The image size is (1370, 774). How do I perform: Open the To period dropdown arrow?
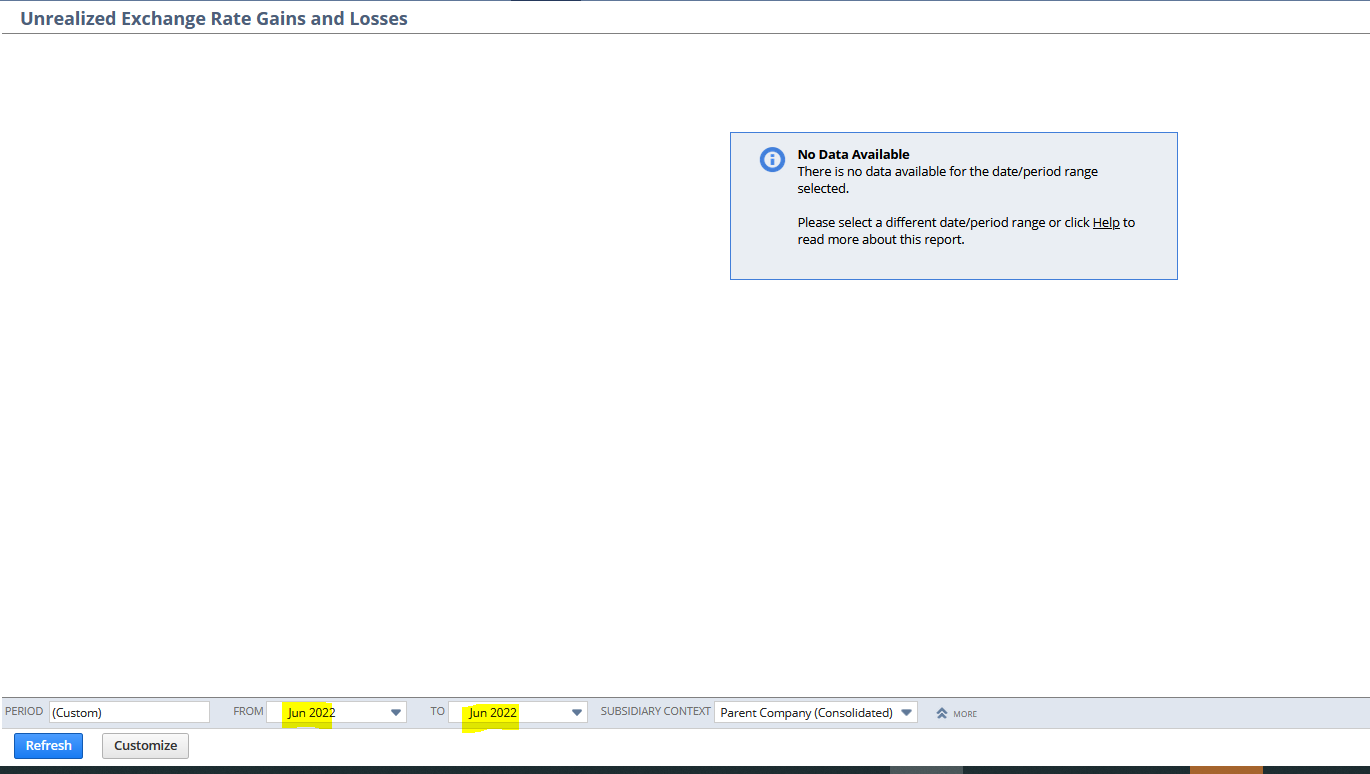click(577, 712)
